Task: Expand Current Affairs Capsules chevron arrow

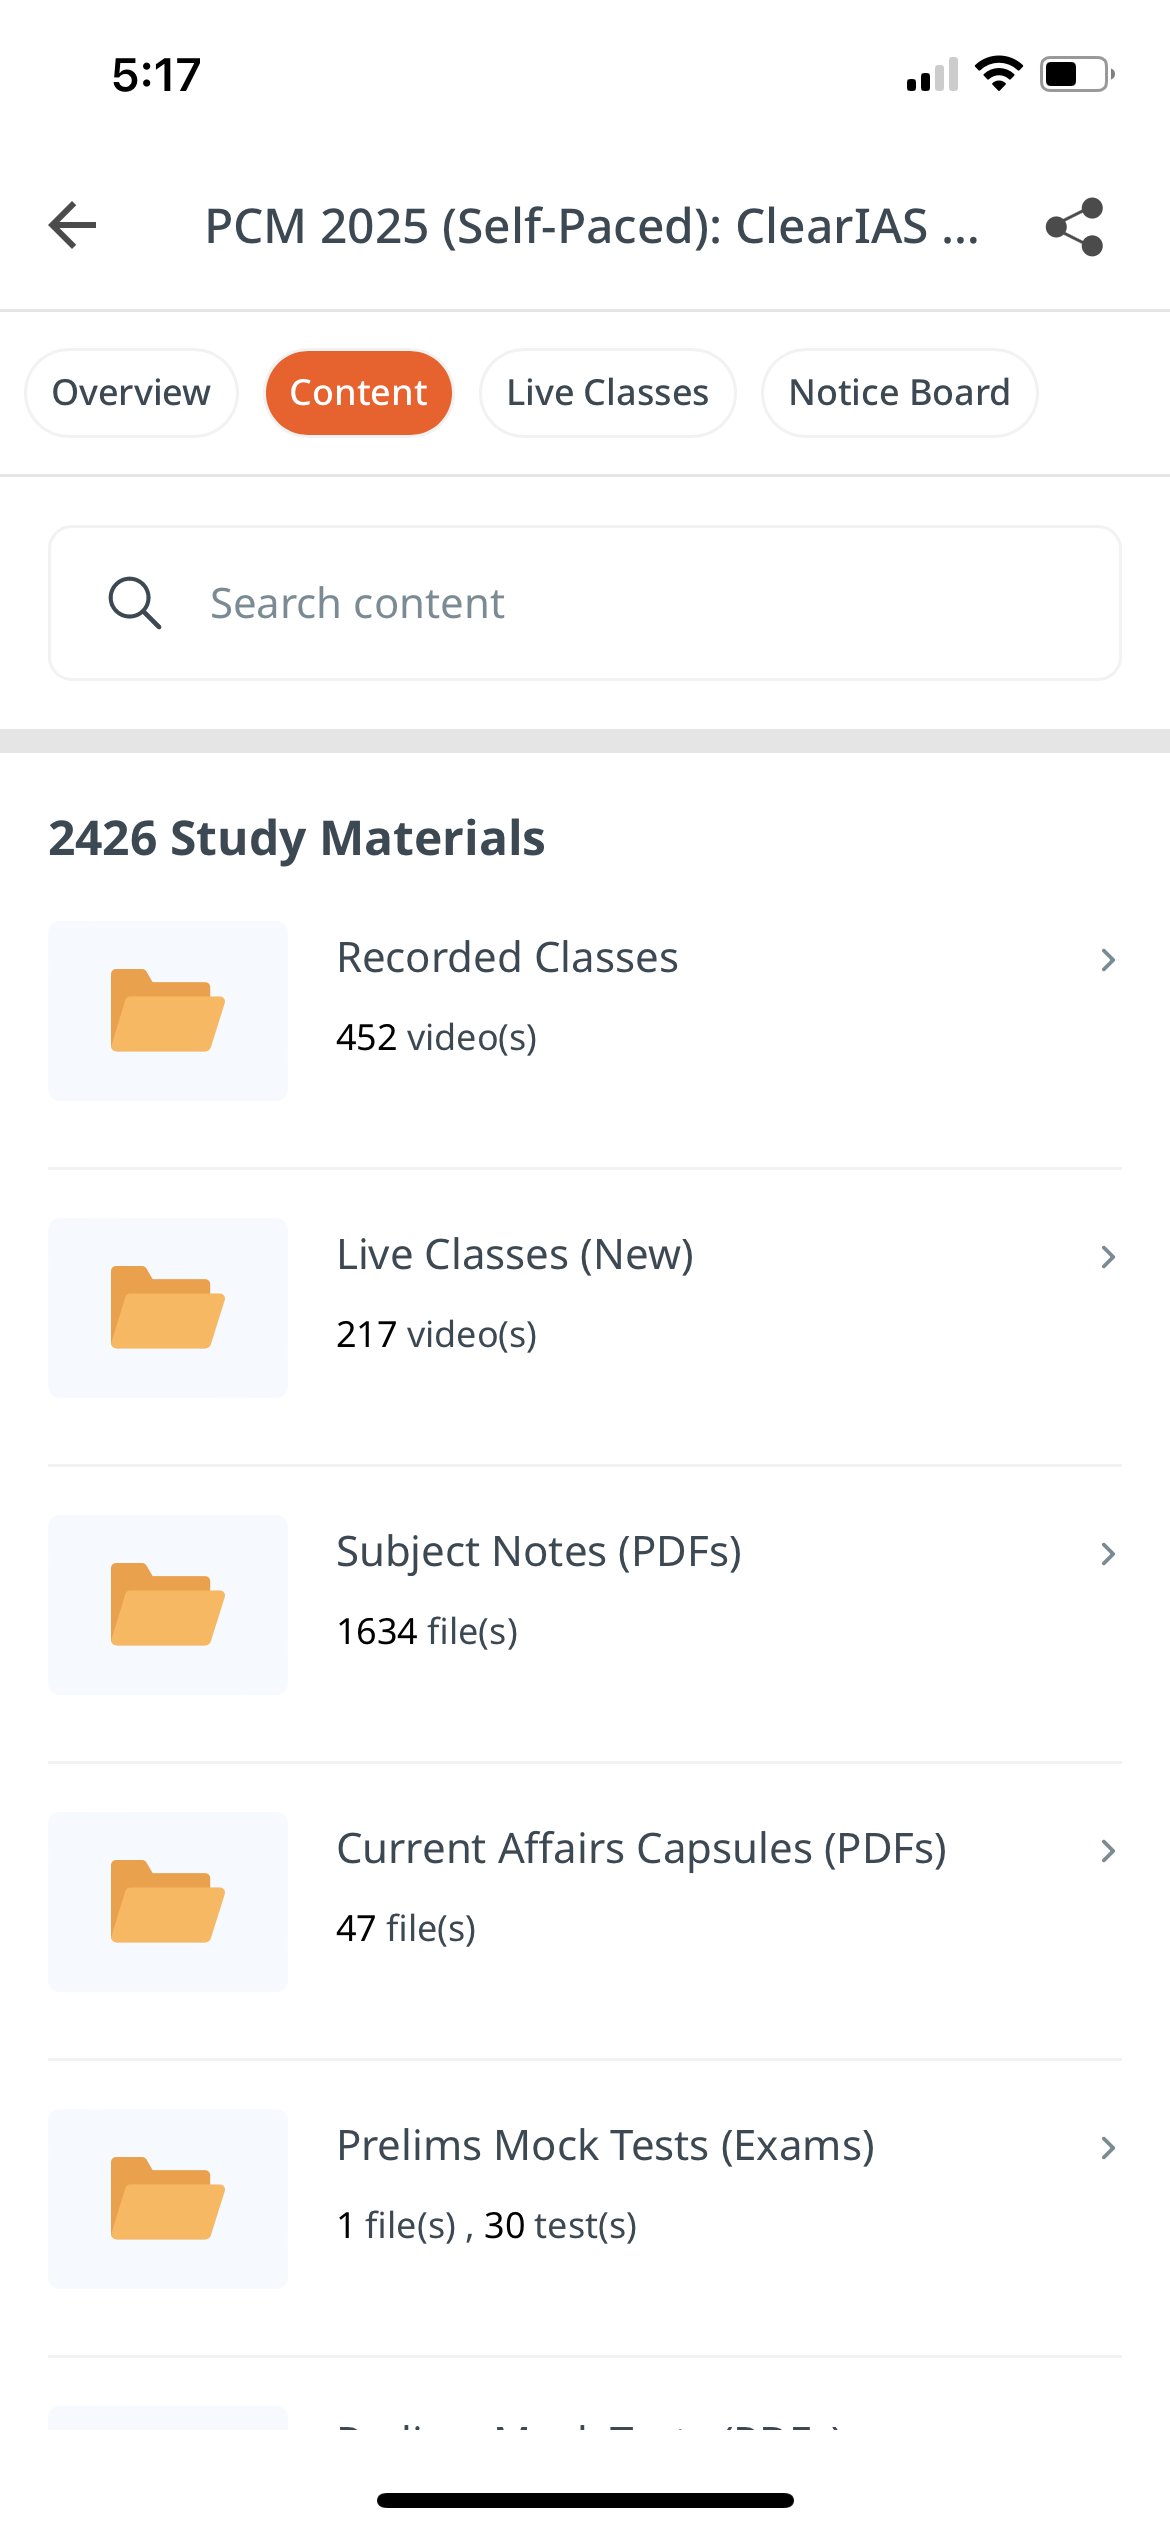Action: tap(1107, 1851)
